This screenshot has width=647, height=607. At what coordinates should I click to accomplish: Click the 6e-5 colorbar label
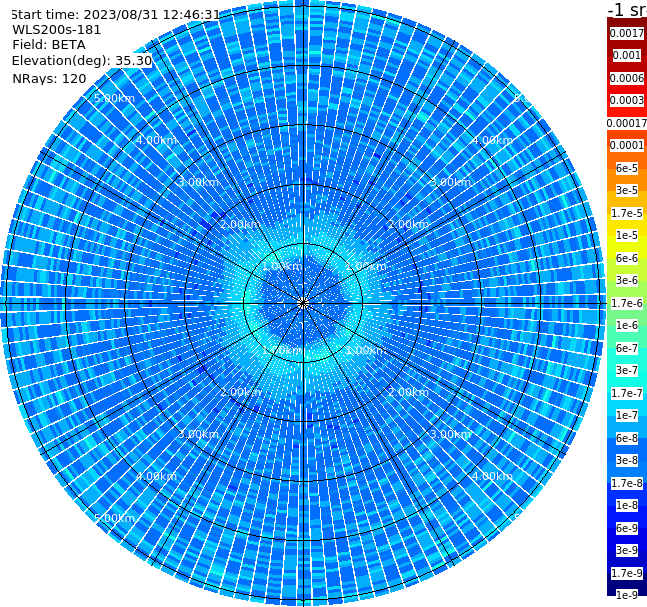(627, 168)
